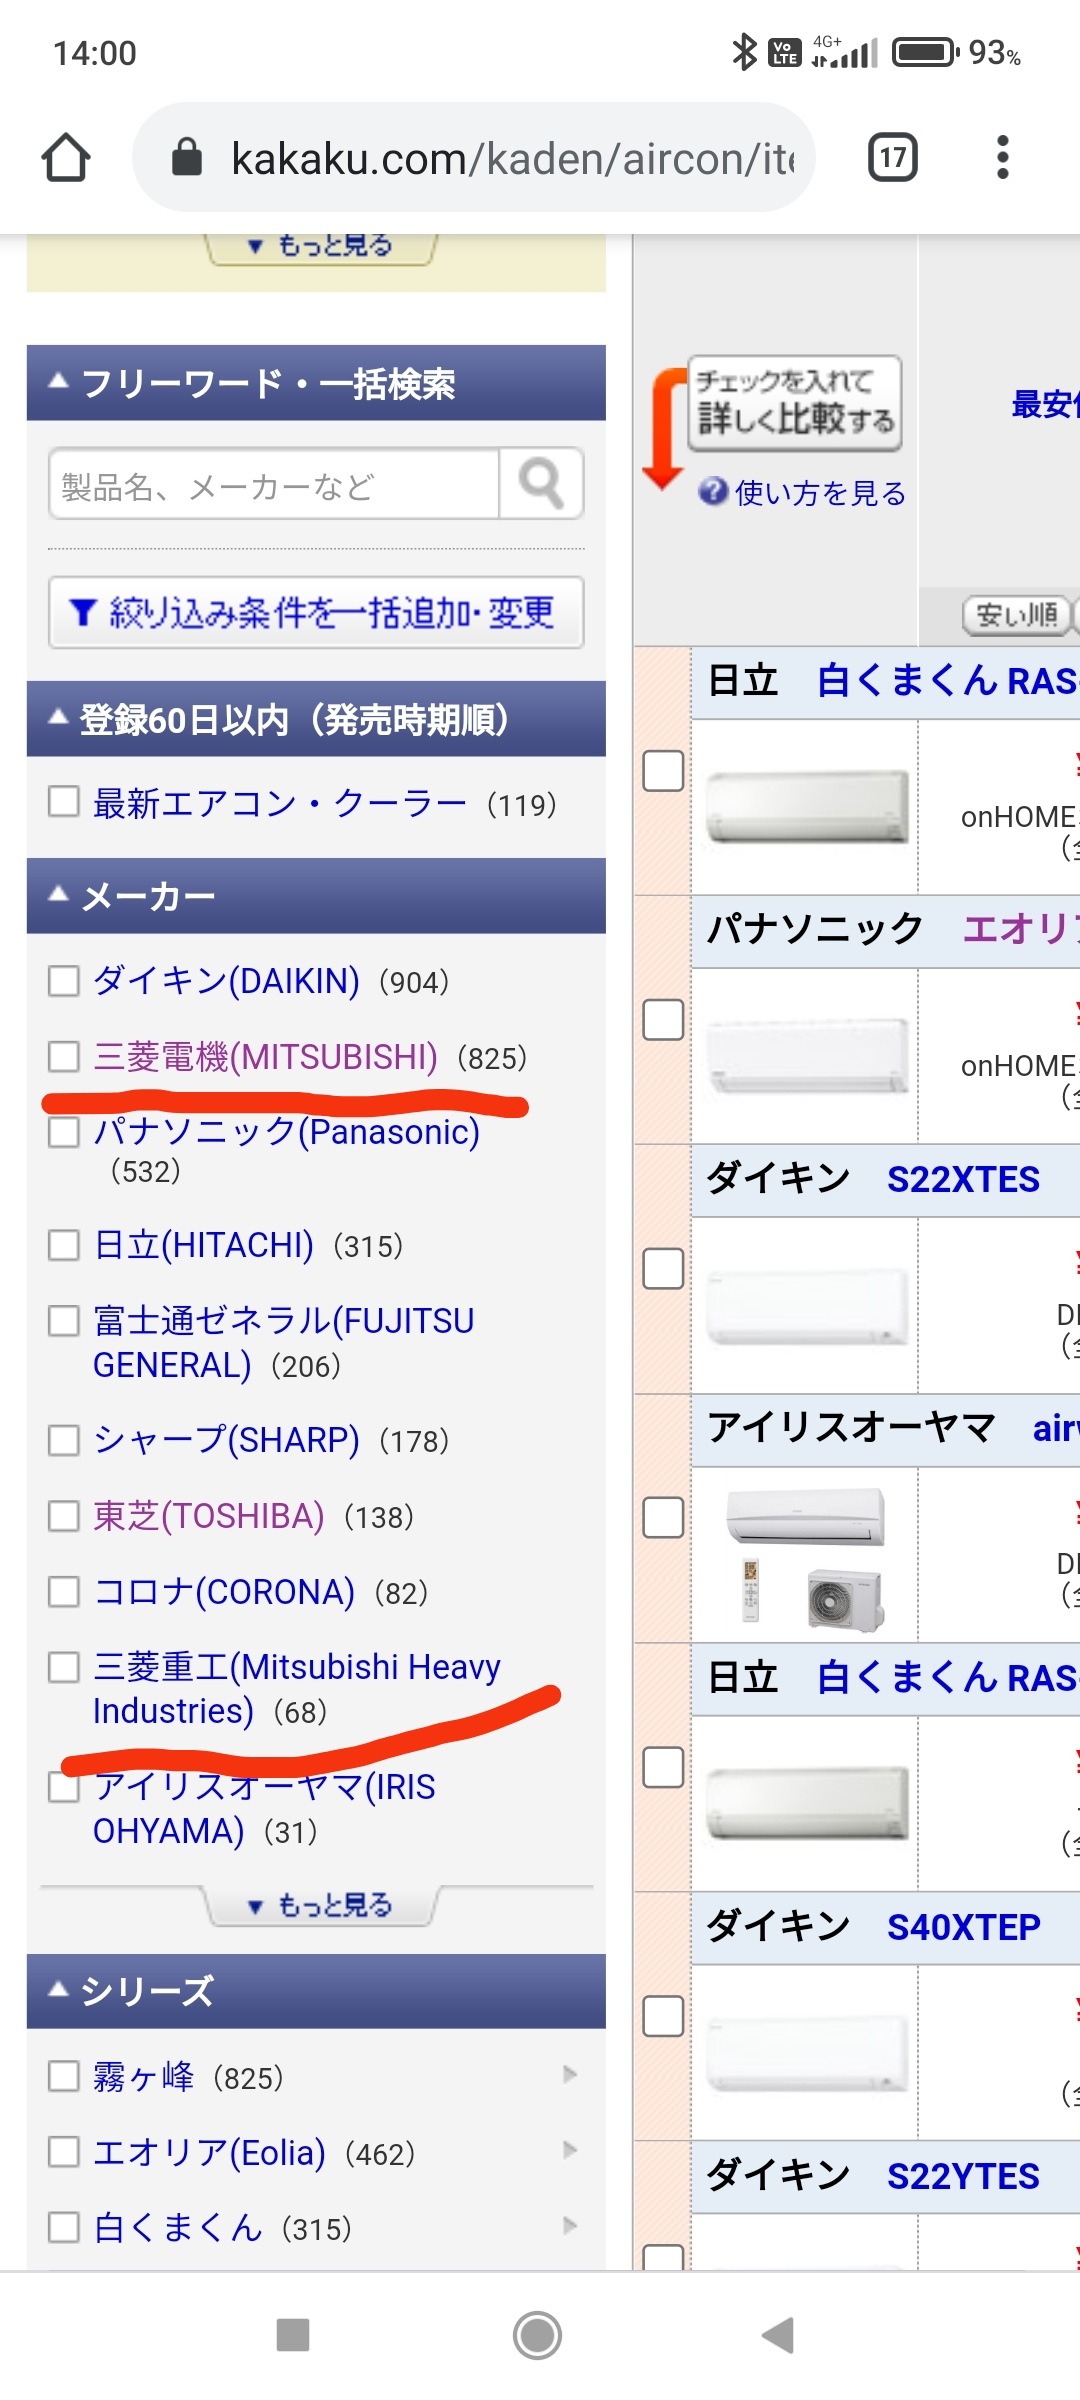Open the パナソニック エオリア product title link

[x=1020, y=929]
